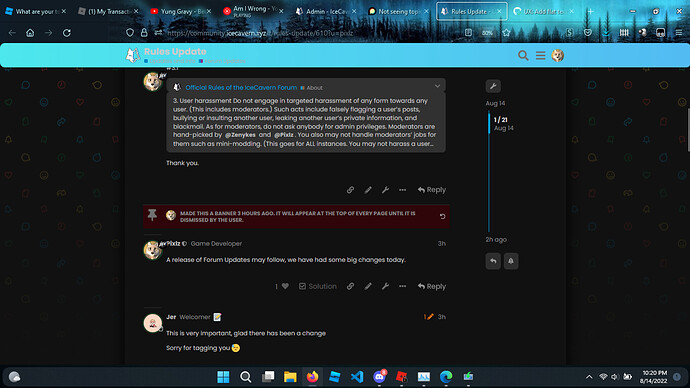Open admin wrench on the Forum Updates post

[385, 286]
